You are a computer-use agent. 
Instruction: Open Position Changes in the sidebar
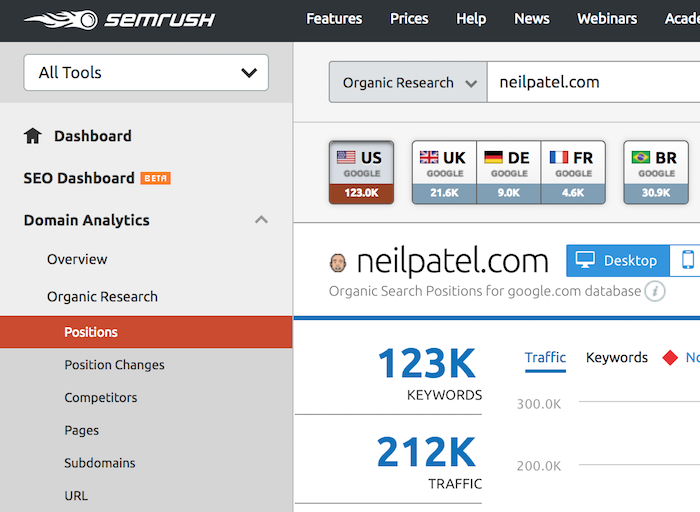tap(114, 365)
